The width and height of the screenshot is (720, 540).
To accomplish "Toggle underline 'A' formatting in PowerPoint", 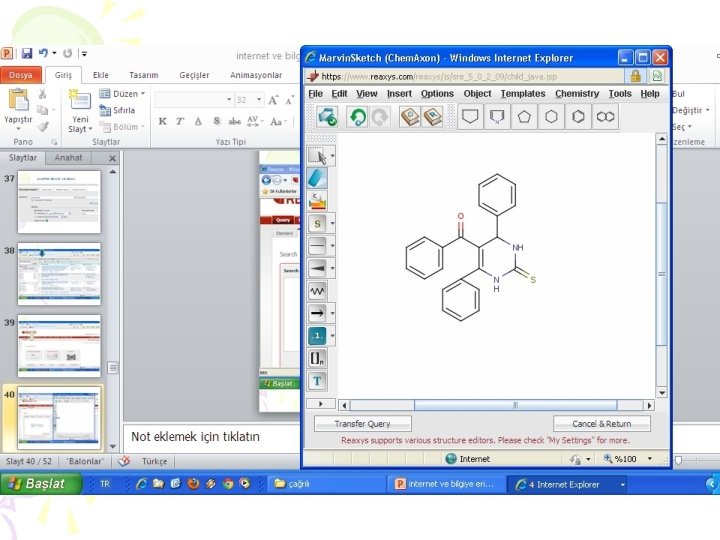I will point(198,121).
